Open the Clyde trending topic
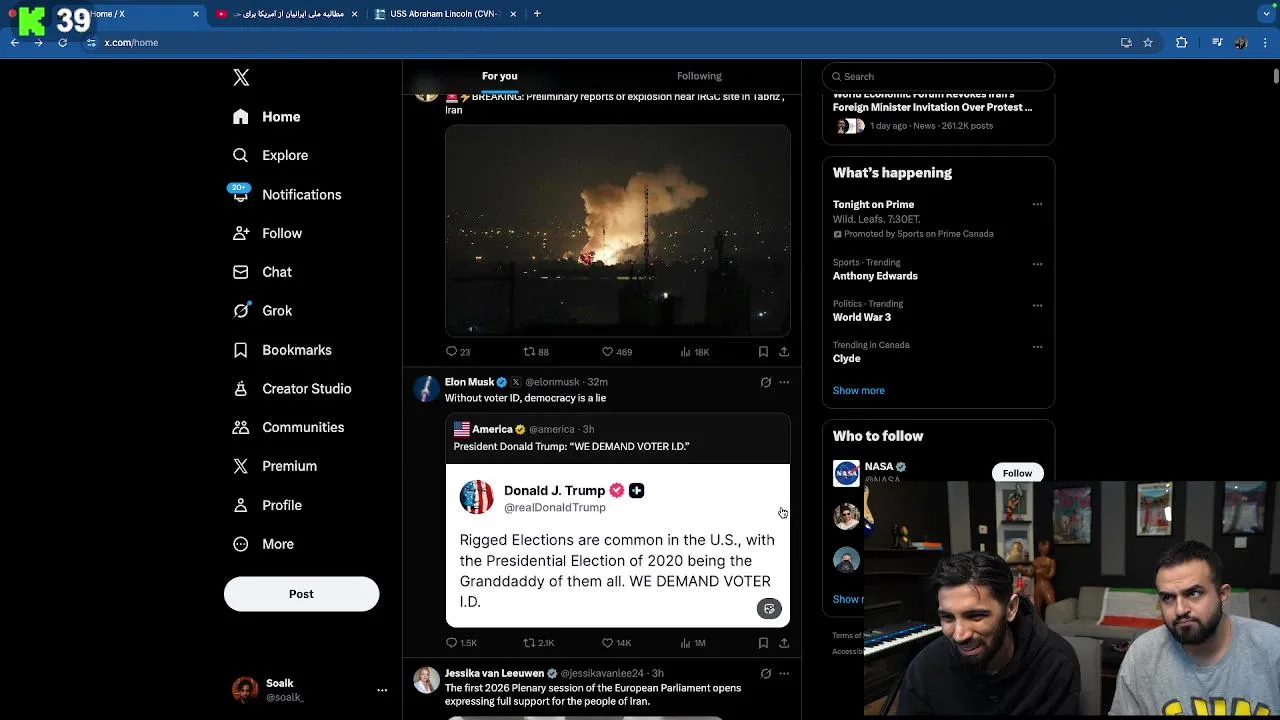1280x720 pixels. [x=847, y=358]
